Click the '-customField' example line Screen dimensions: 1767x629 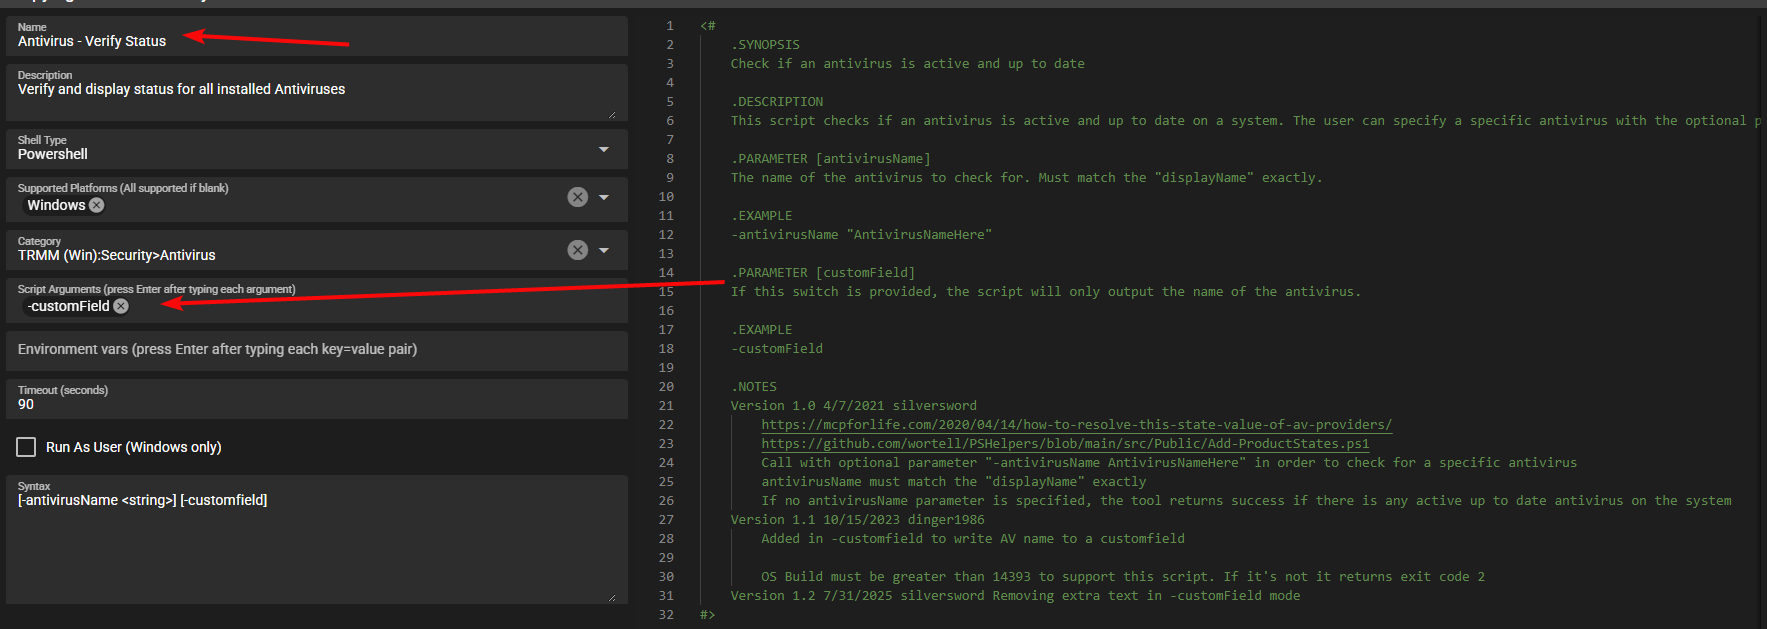(777, 348)
